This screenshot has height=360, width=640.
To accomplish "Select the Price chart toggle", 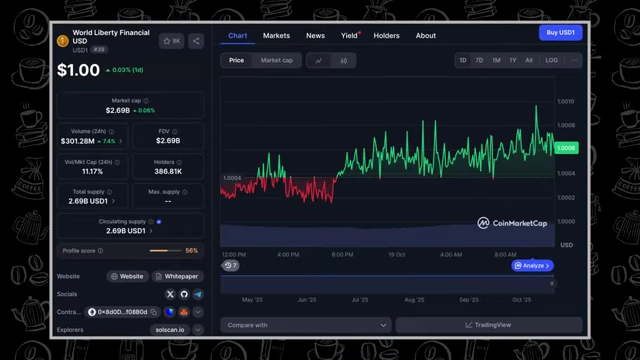I will [x=236, y=60].
